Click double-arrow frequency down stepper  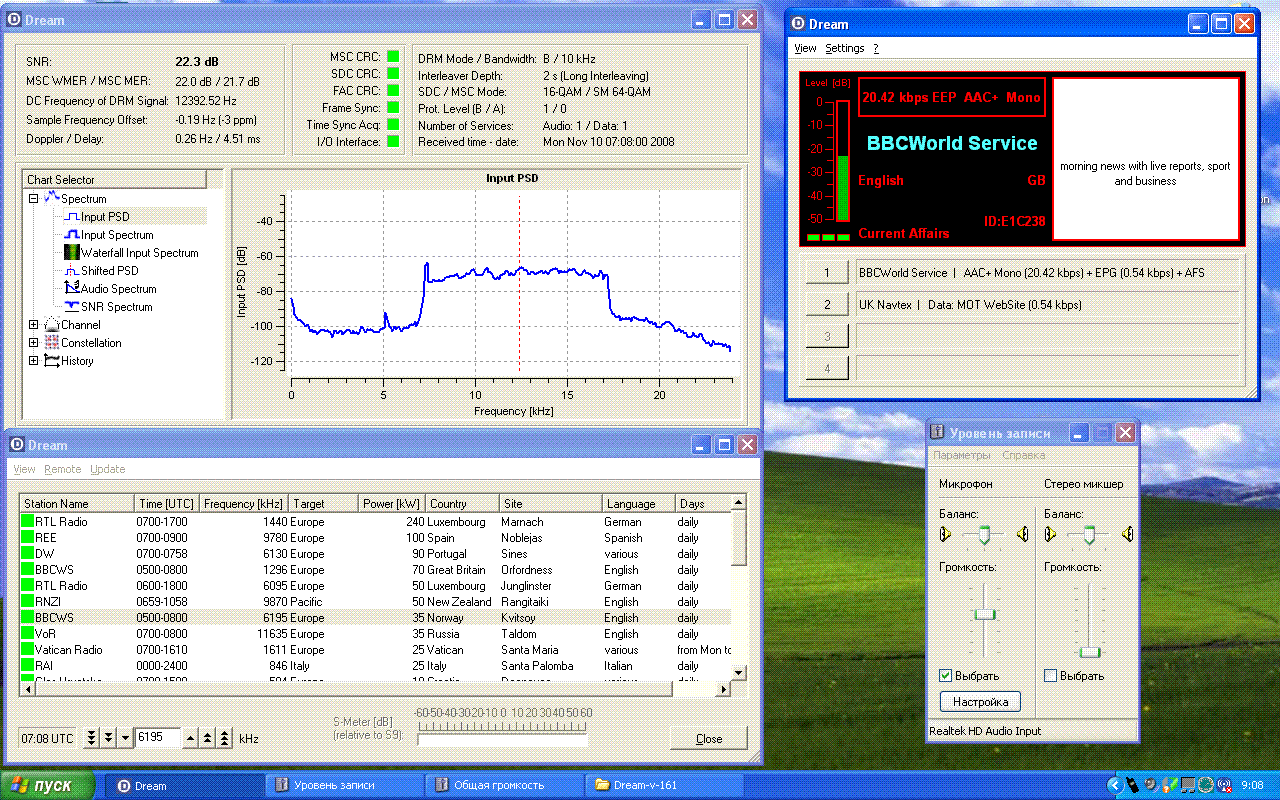click(x=108, y=738)
